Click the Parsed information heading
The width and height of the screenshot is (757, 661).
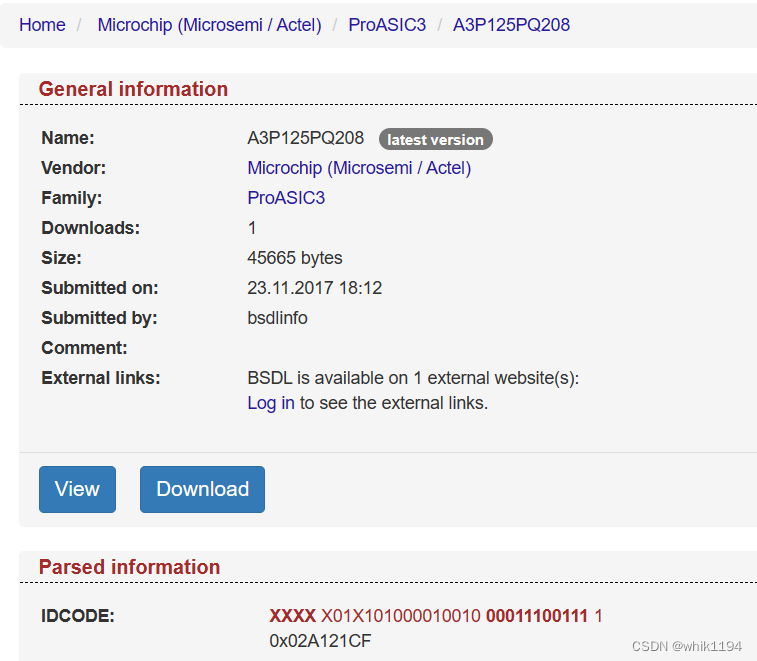click(129, 567)
